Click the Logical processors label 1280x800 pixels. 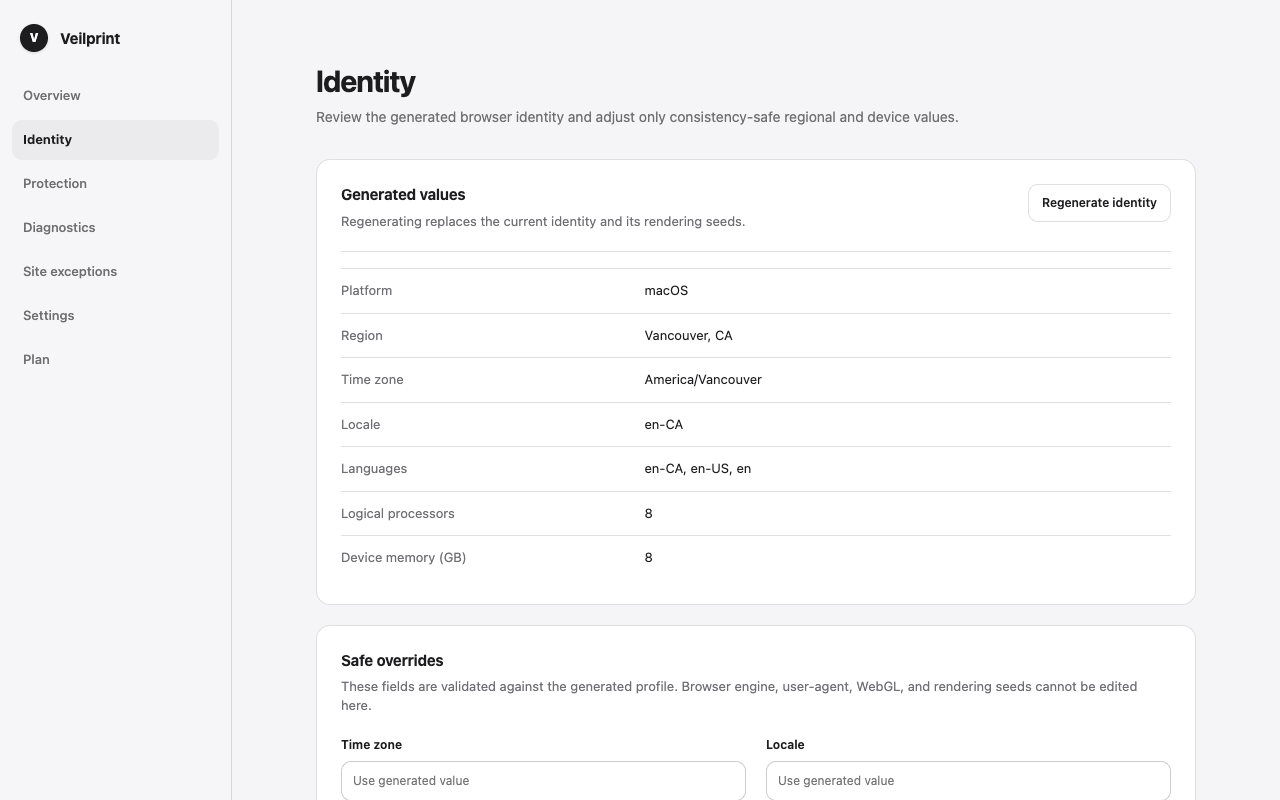398,514
